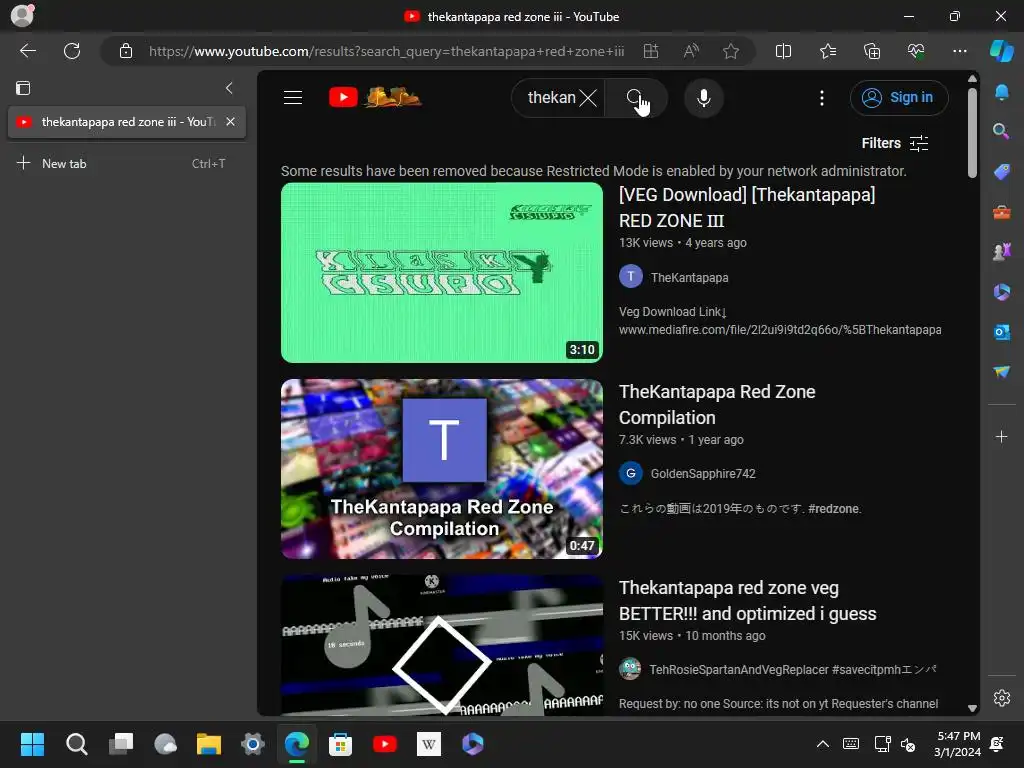Open YouTube app from taskbar

(x=385, y=744)
